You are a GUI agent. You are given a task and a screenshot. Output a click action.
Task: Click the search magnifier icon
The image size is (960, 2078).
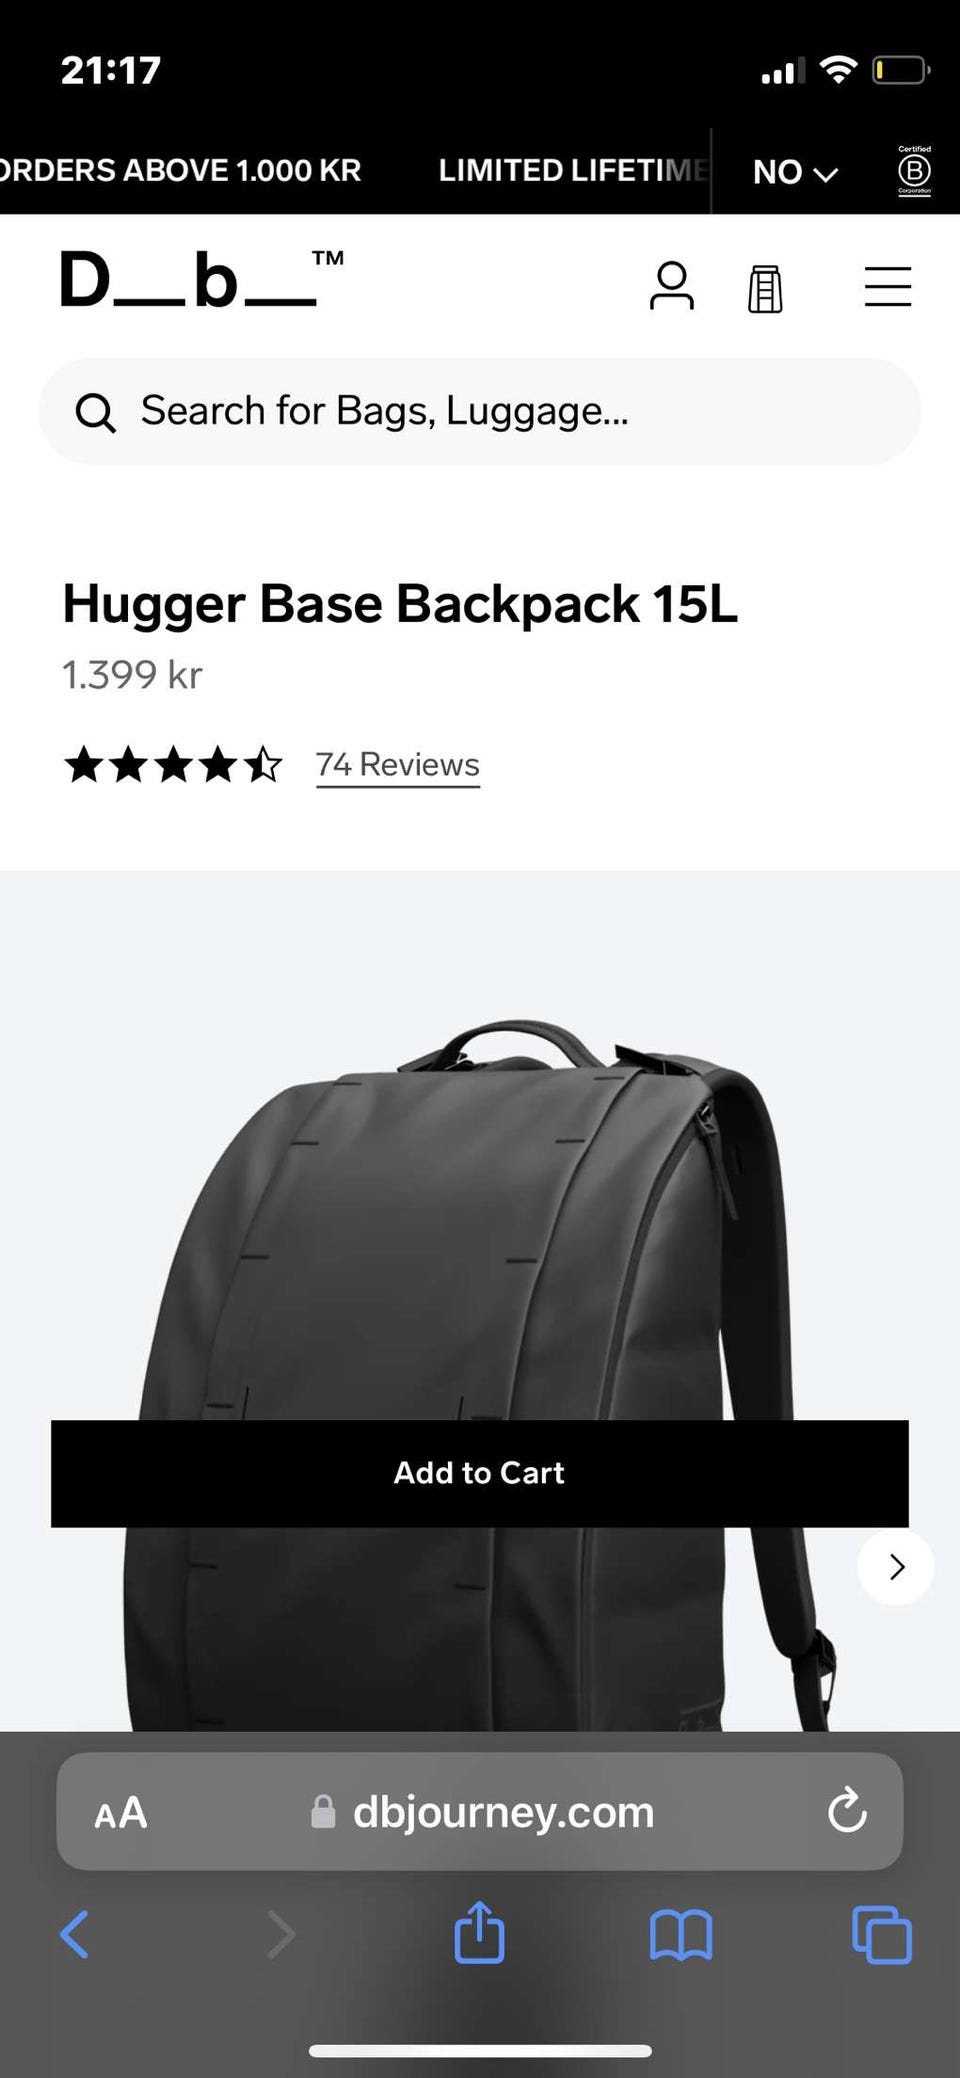click(x=96, y=412)
